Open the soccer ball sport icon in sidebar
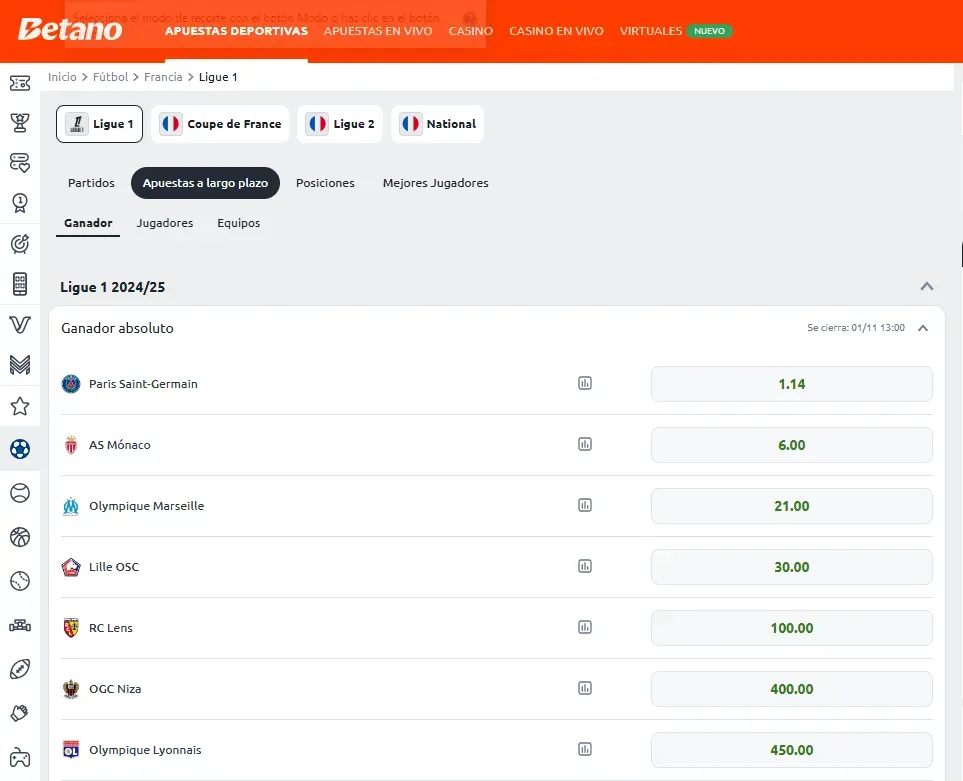963x781 pixels. point(20,450)
